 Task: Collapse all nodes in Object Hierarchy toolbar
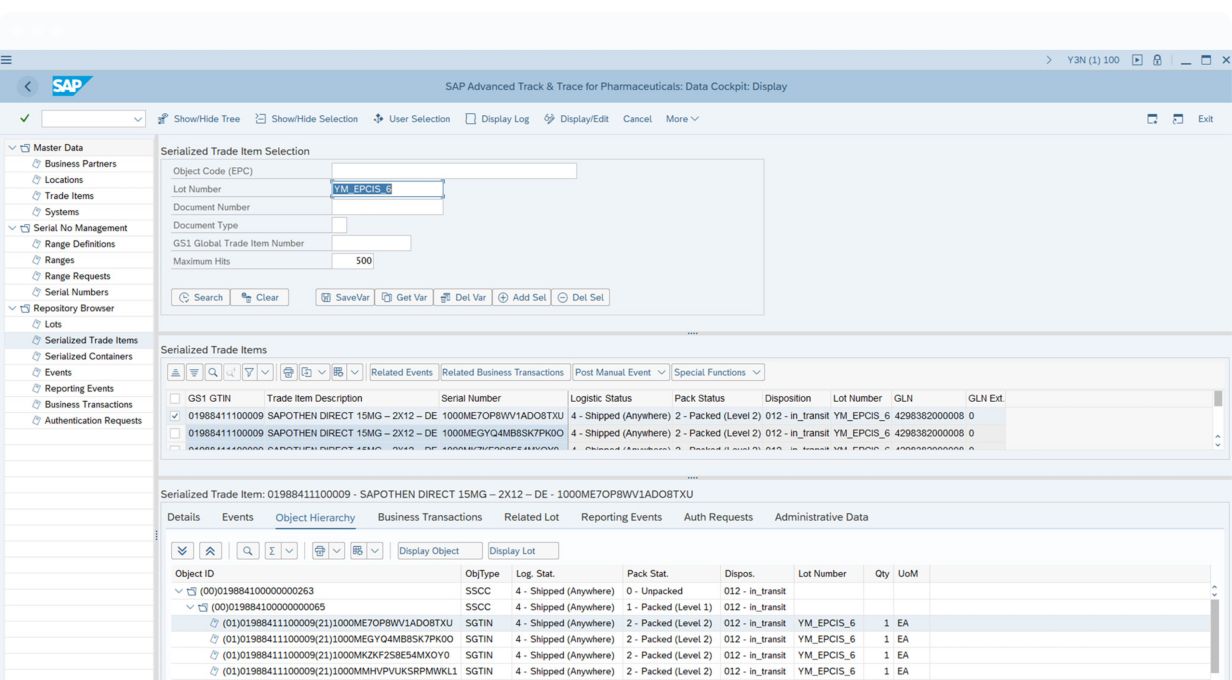click(x=209, y=551)
